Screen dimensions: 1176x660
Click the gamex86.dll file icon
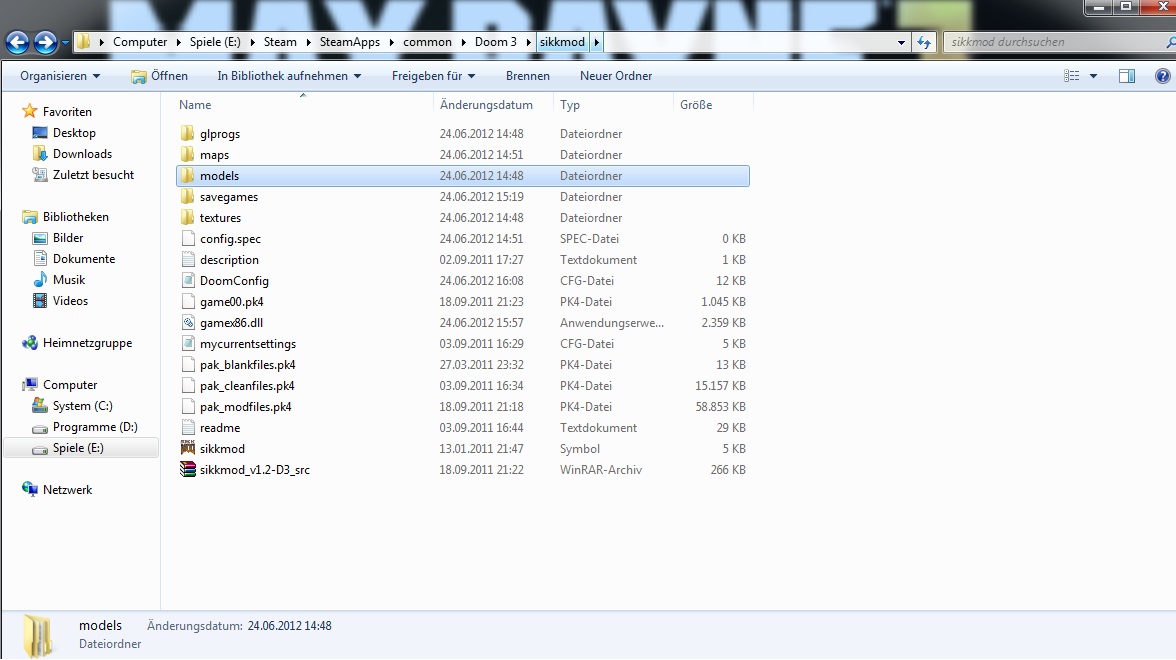(x=188, y=322)
